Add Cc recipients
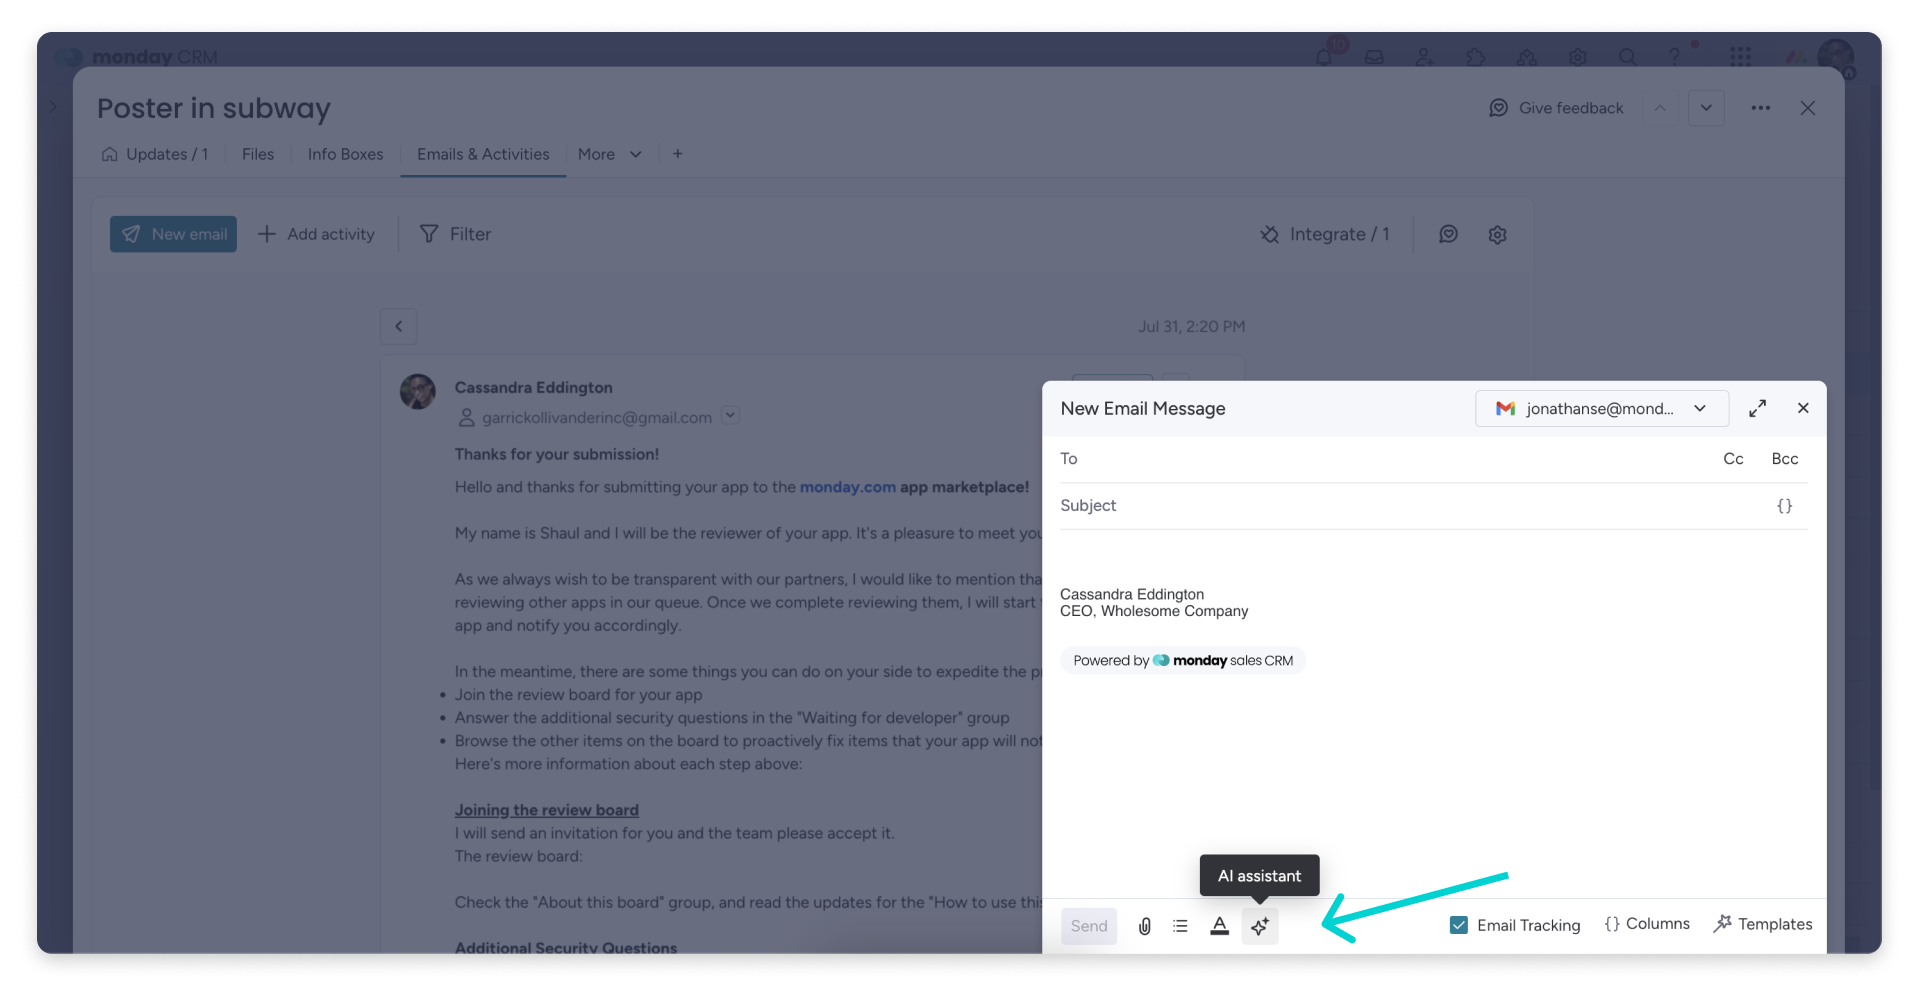Image resolution: width=1920 pixels, height=986 pixels. (x=1733, y=459)
